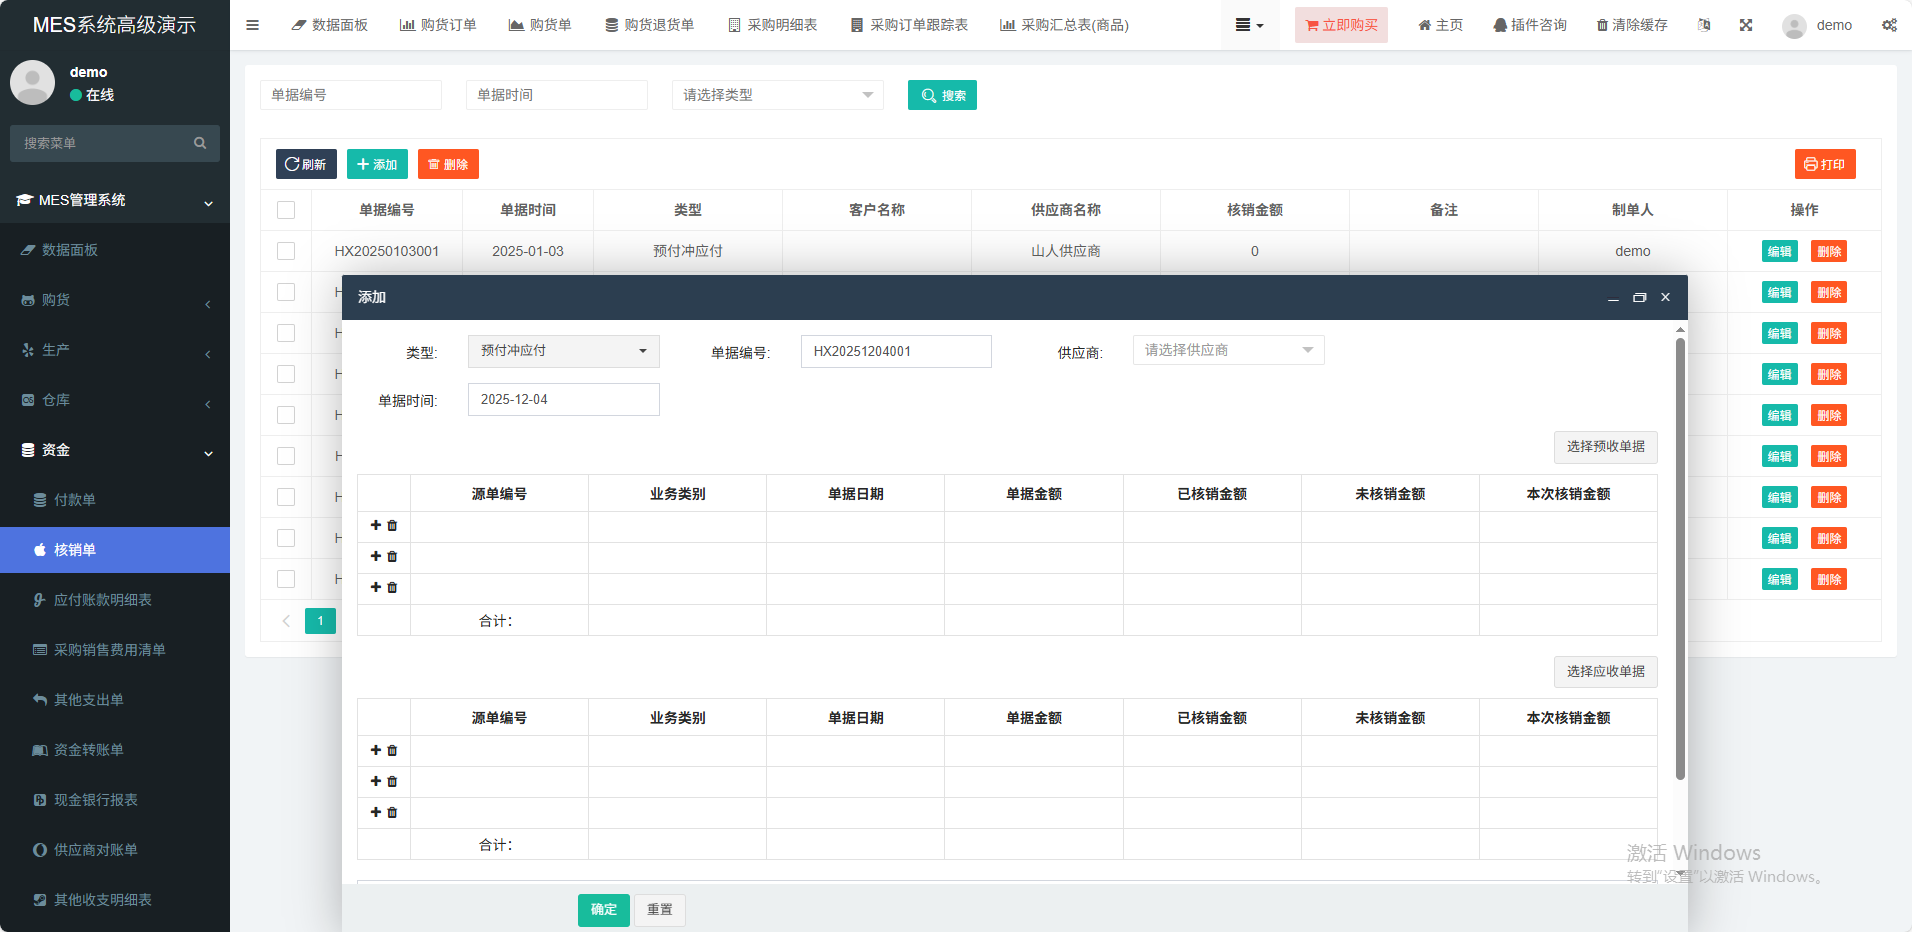
Task: Maximize the 添加 dialog window
Action: pyautogui.click(x=1639, y=298)
